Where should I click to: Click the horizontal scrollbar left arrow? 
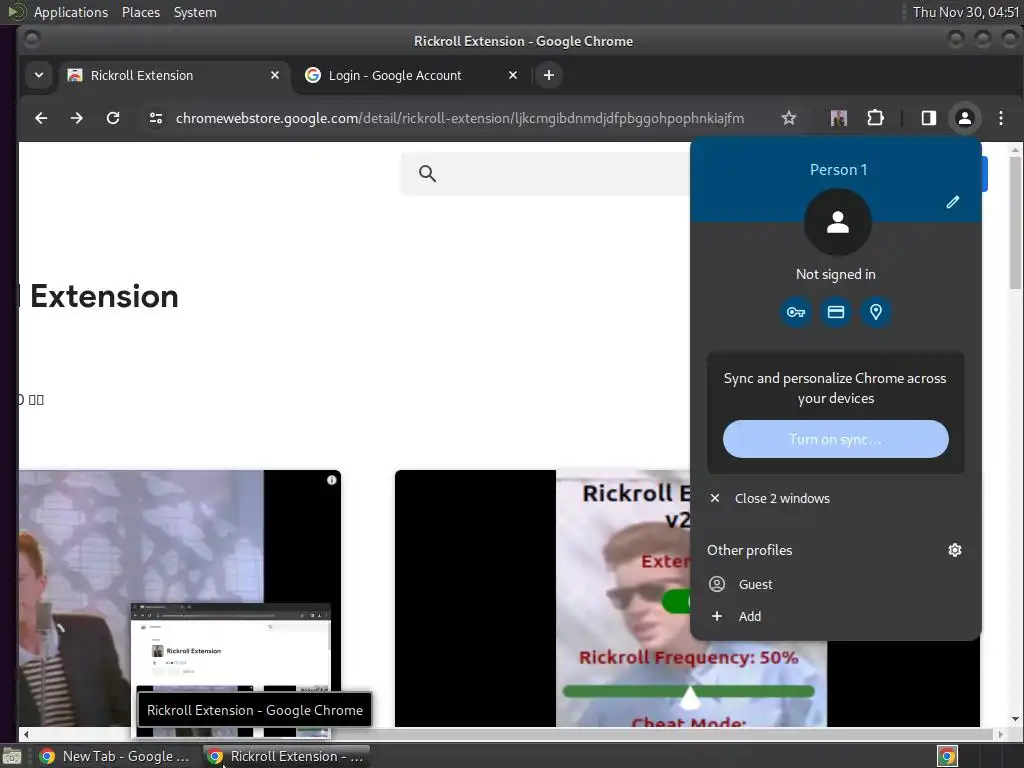pos(25,734)
